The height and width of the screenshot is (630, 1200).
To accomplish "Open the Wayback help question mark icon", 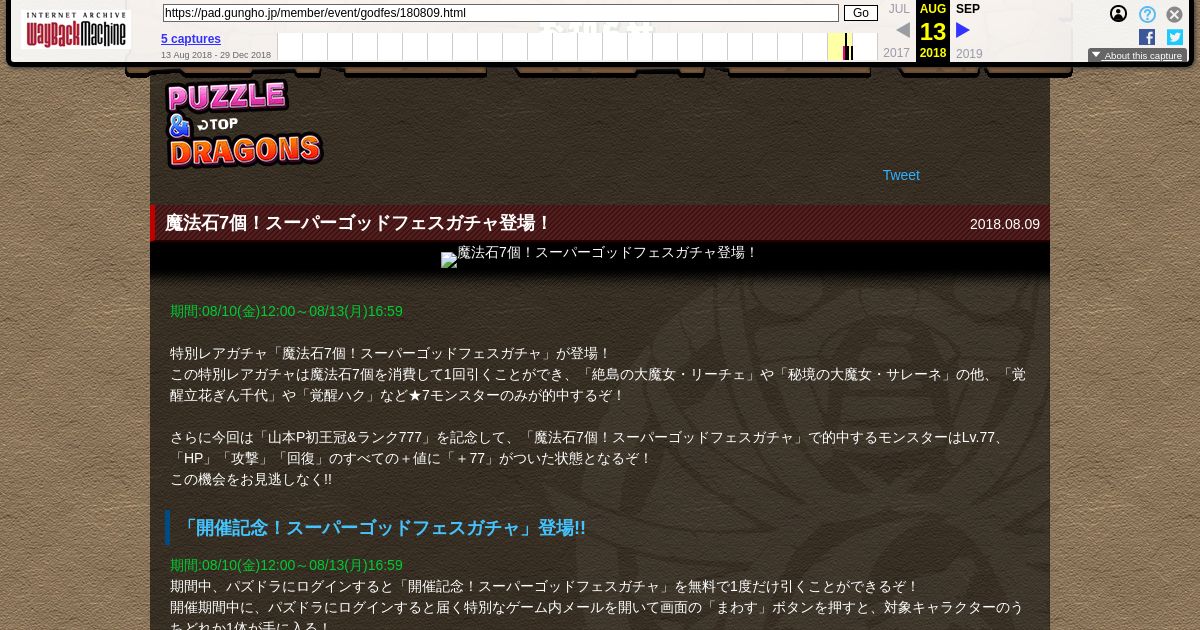I will [x=1147, y=14].
